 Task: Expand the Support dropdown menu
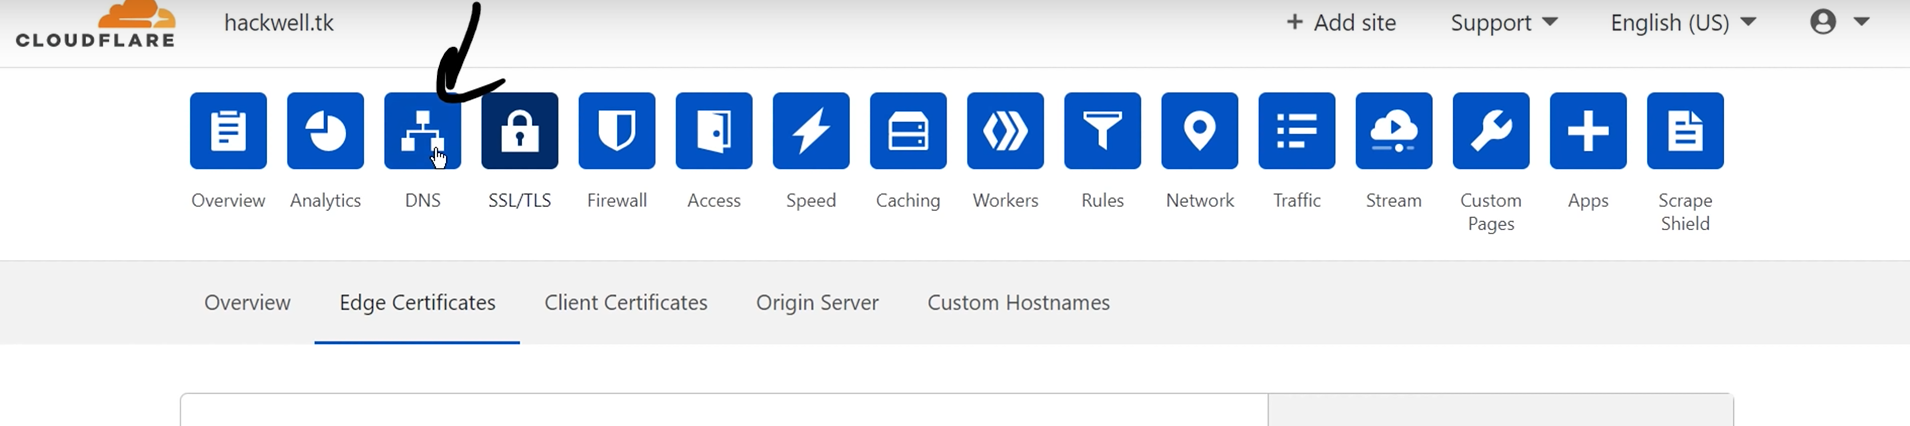1503,23
